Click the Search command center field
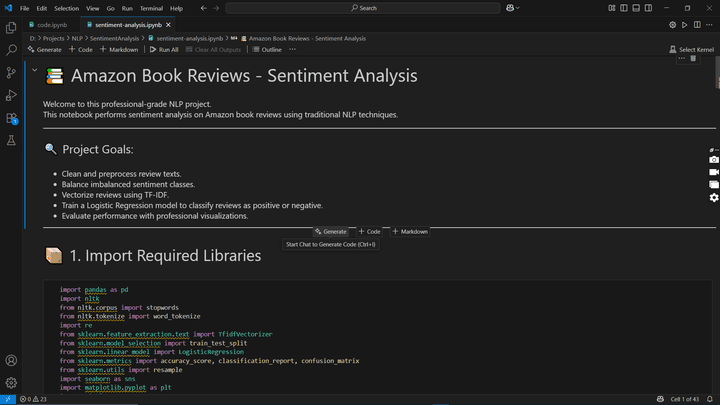 coord(364,8)
